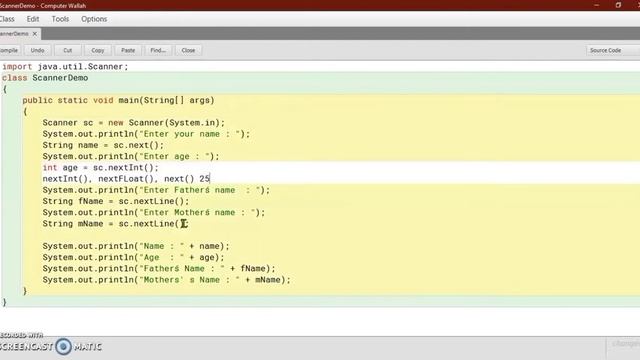The width and height of the screenshot is (640, 360).
Task: Click the Copy button
Action: (x=98, y=50)
